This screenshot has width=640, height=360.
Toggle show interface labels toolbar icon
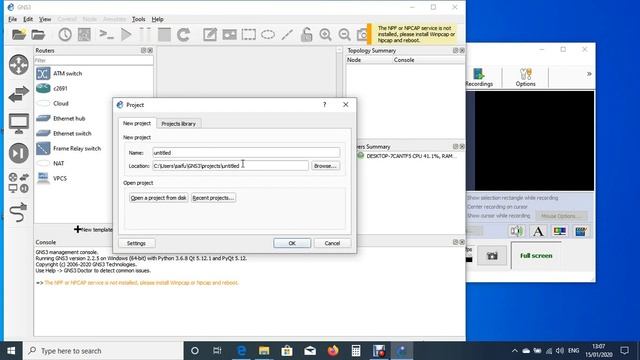coord(84,34)
